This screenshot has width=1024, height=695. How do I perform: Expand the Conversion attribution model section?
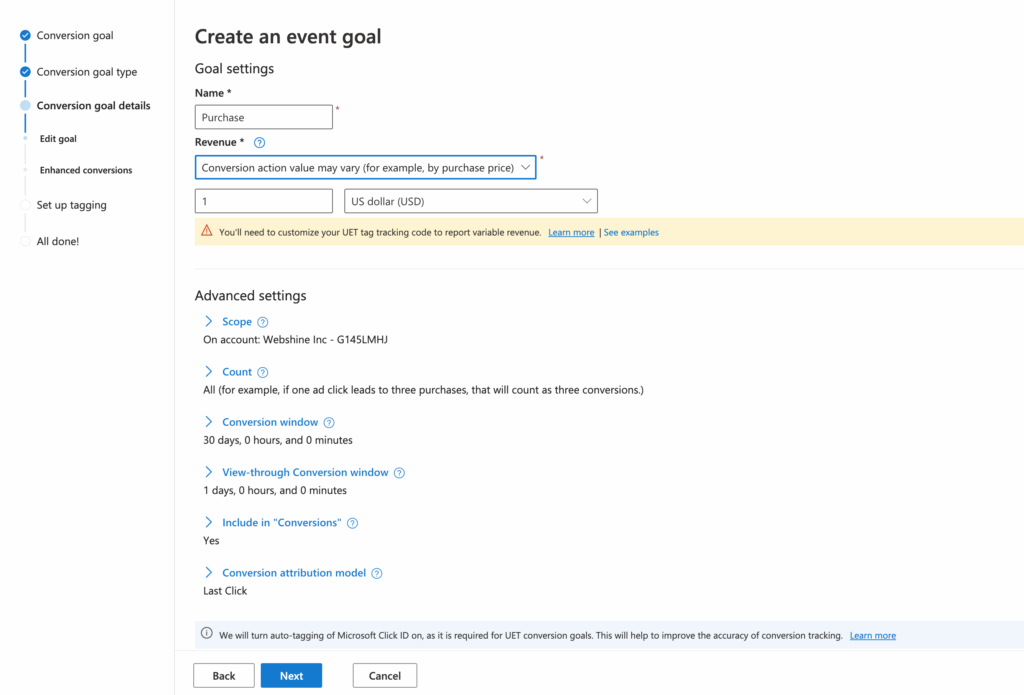coord(294,573)
